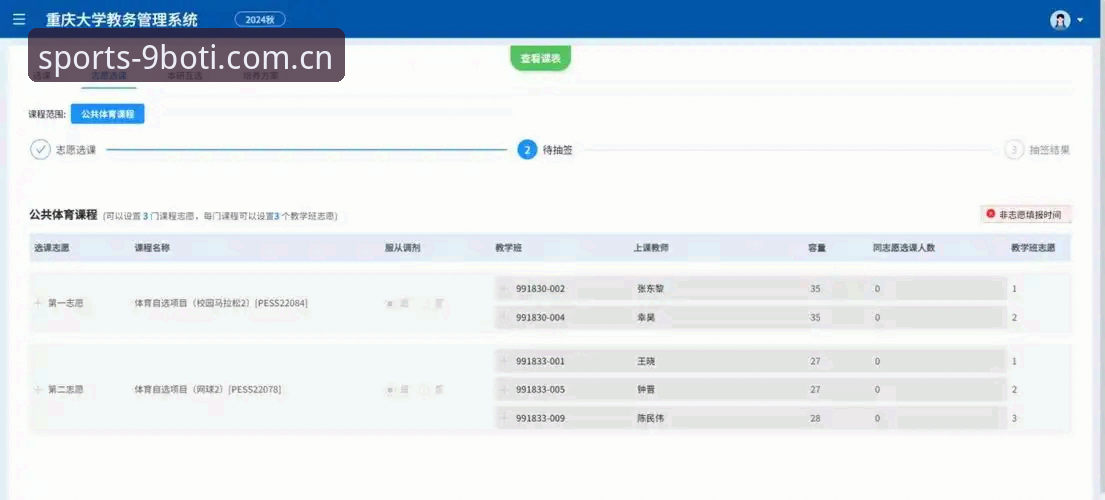
Task: Click the 上课教师 column header
Action: click(651, 248)
